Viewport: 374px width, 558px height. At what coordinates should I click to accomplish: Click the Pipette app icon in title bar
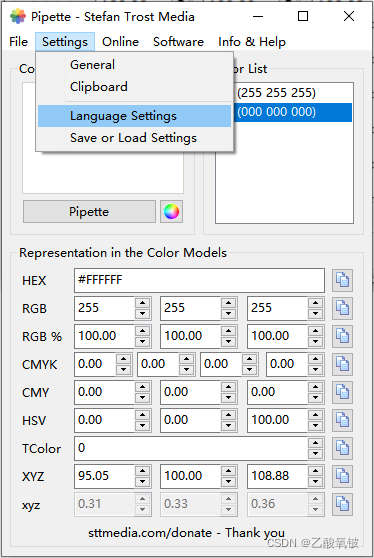coord(18,16)
